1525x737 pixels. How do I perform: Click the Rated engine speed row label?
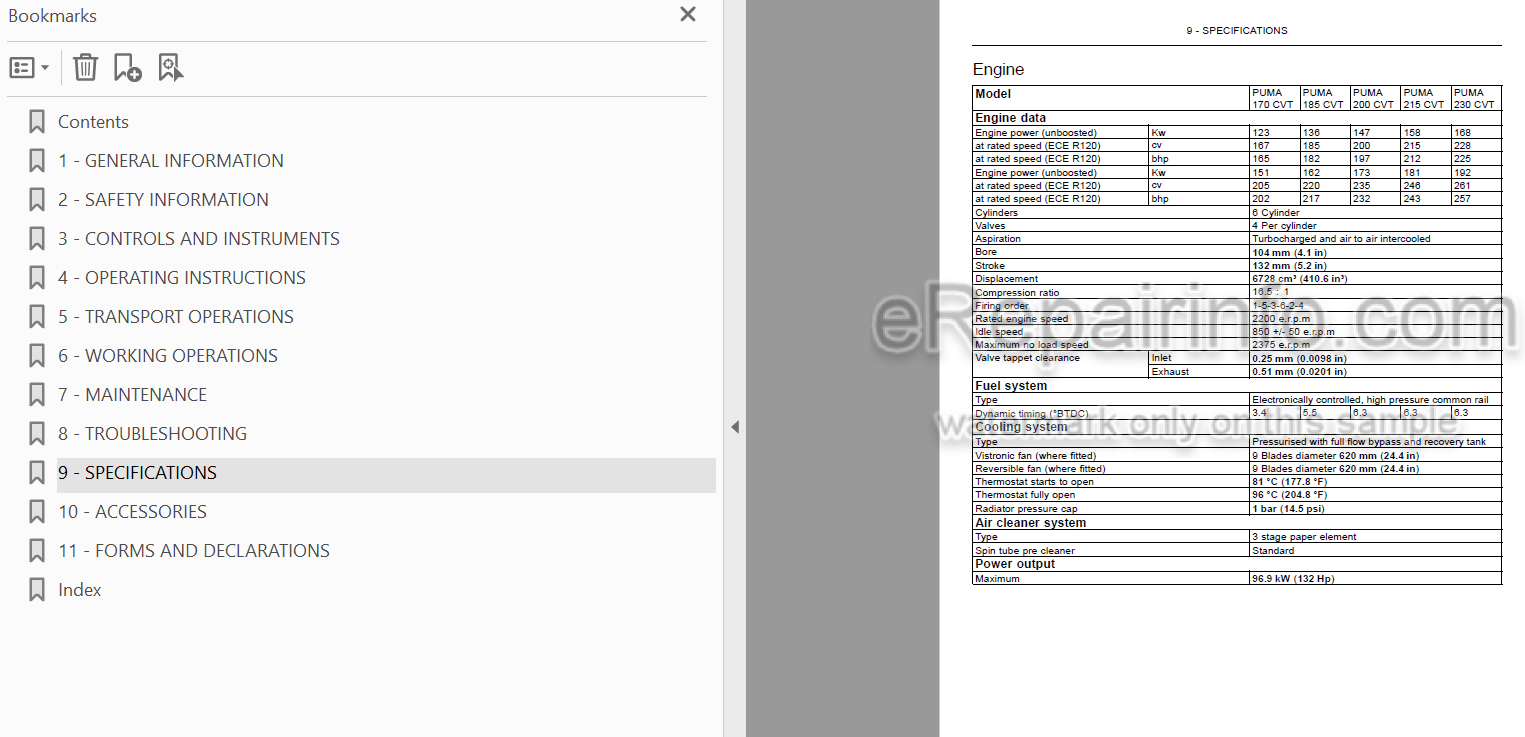[x=1021, y=319]
